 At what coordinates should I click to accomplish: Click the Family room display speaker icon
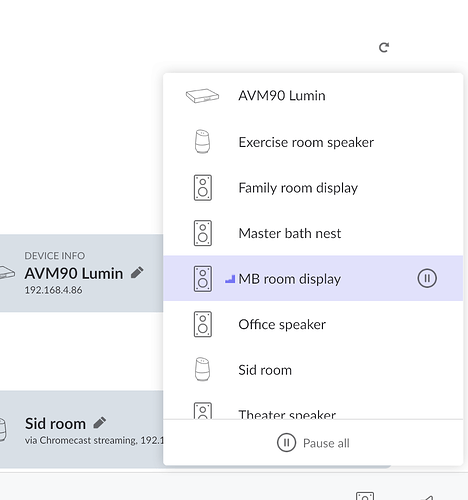(203, 188)
